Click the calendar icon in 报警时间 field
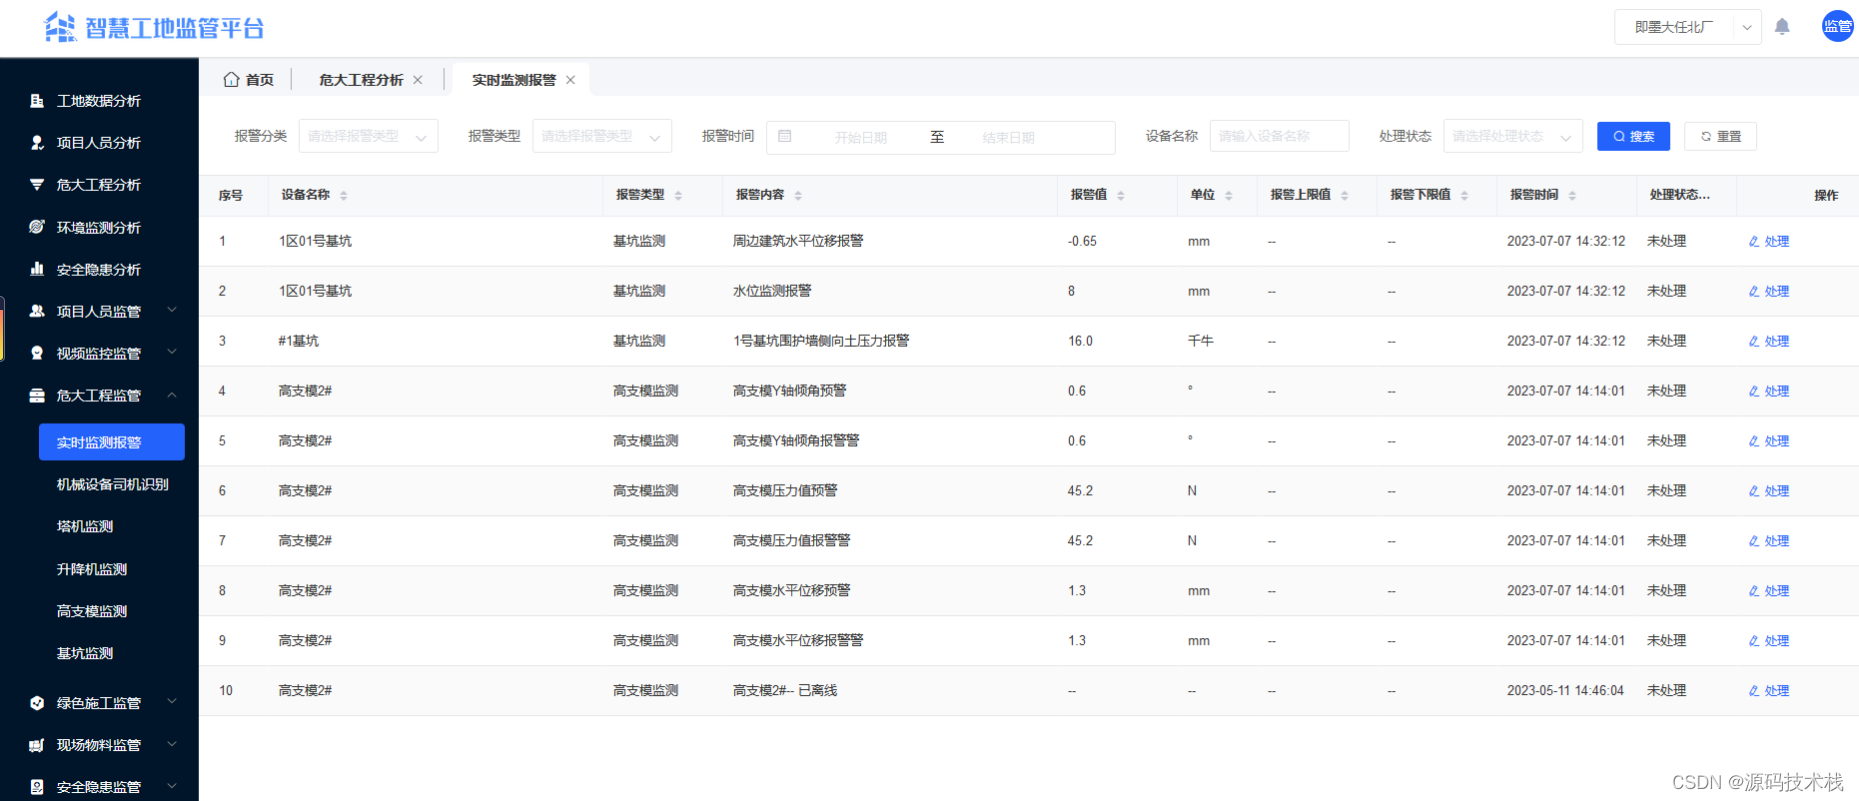The height and width of the screenshot is (801, 1859). (x=785, y=136)
